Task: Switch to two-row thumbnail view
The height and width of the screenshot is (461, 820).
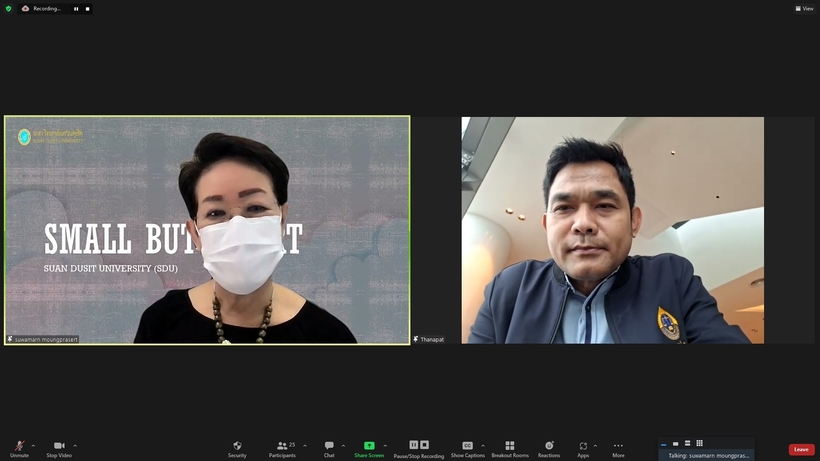Action: click(x=688, y=443)
